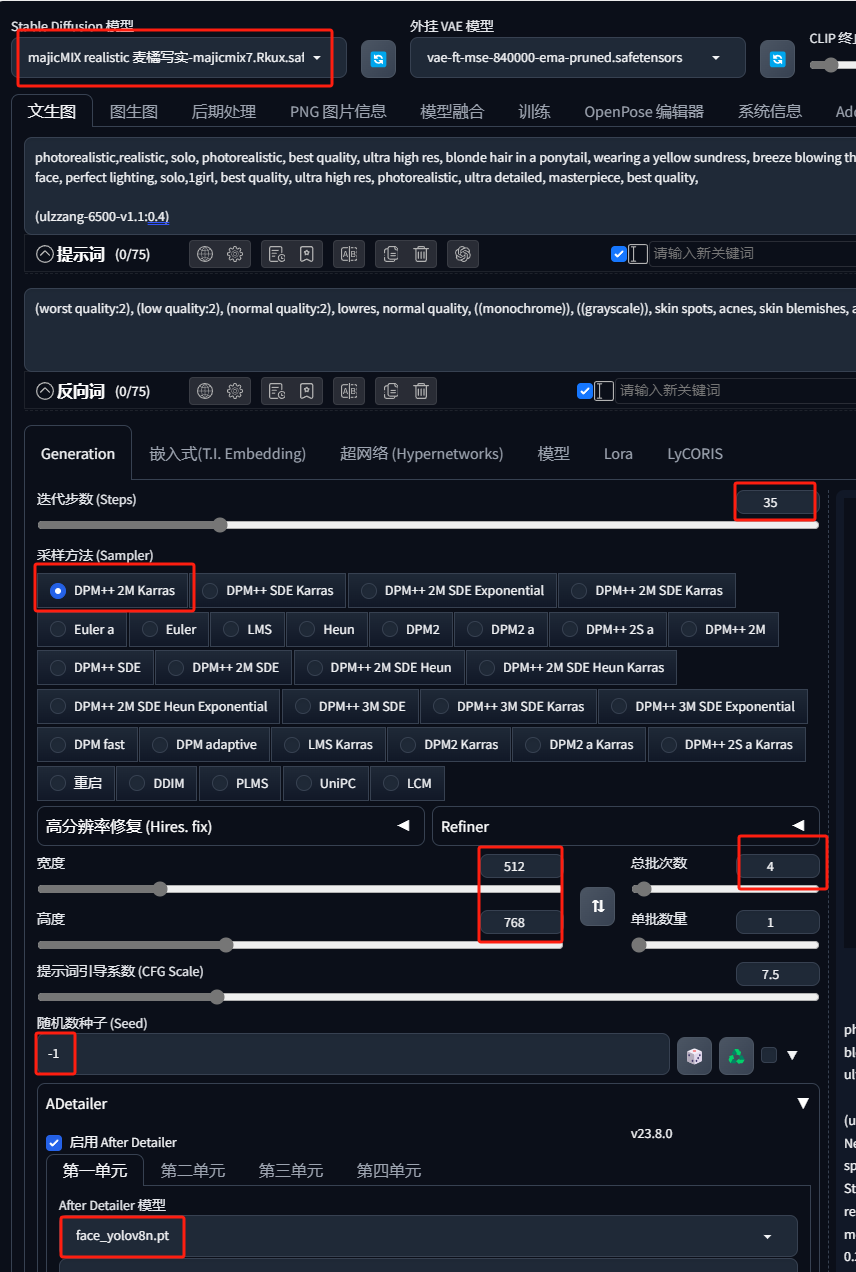
Task: Refresh the Stable Diffusion model list
Action: tap(378, 59)
